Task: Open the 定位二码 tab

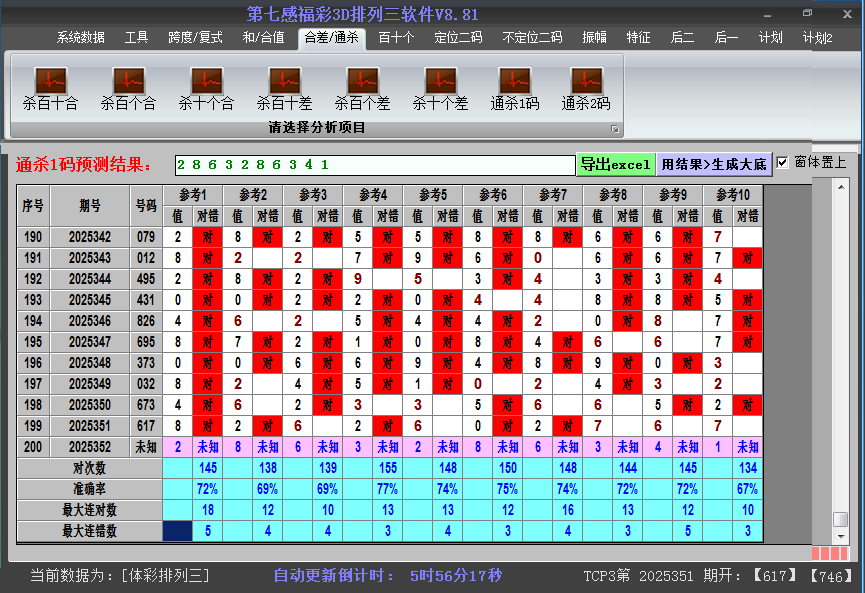Action: tap(458, 38)
